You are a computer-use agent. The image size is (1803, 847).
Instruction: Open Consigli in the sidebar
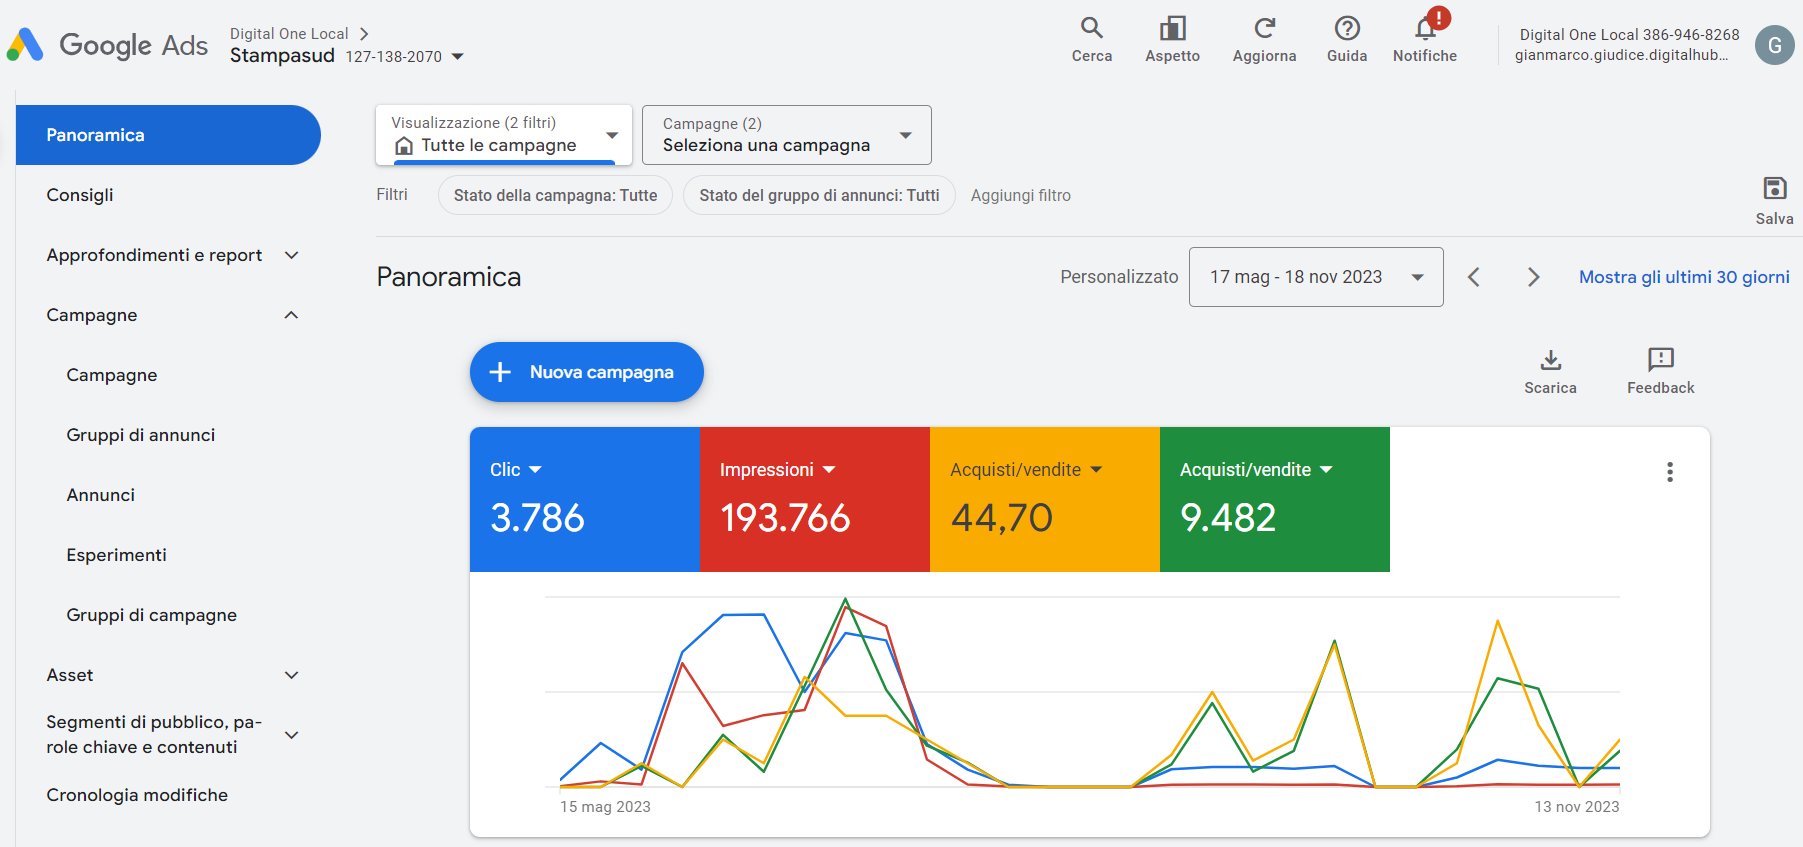[x=80, y=195]
